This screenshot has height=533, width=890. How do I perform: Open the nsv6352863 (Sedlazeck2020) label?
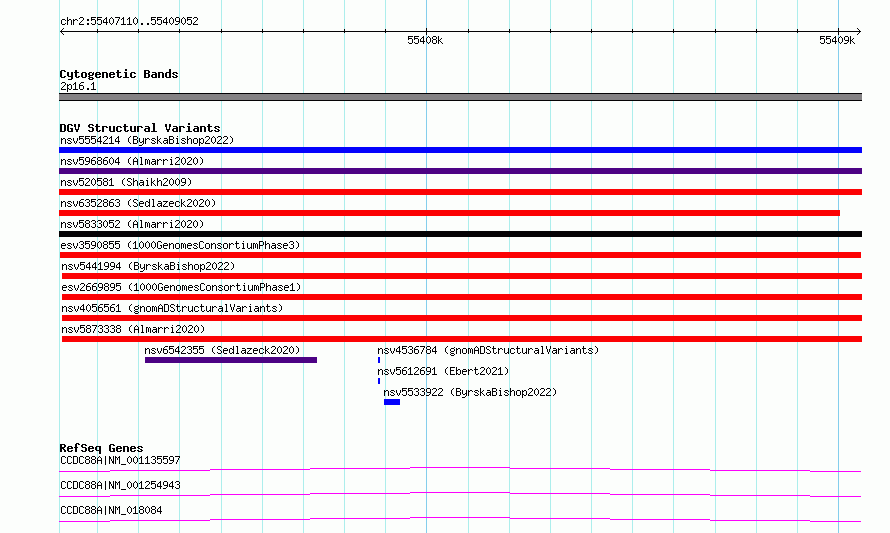click(x=138, y=203)
